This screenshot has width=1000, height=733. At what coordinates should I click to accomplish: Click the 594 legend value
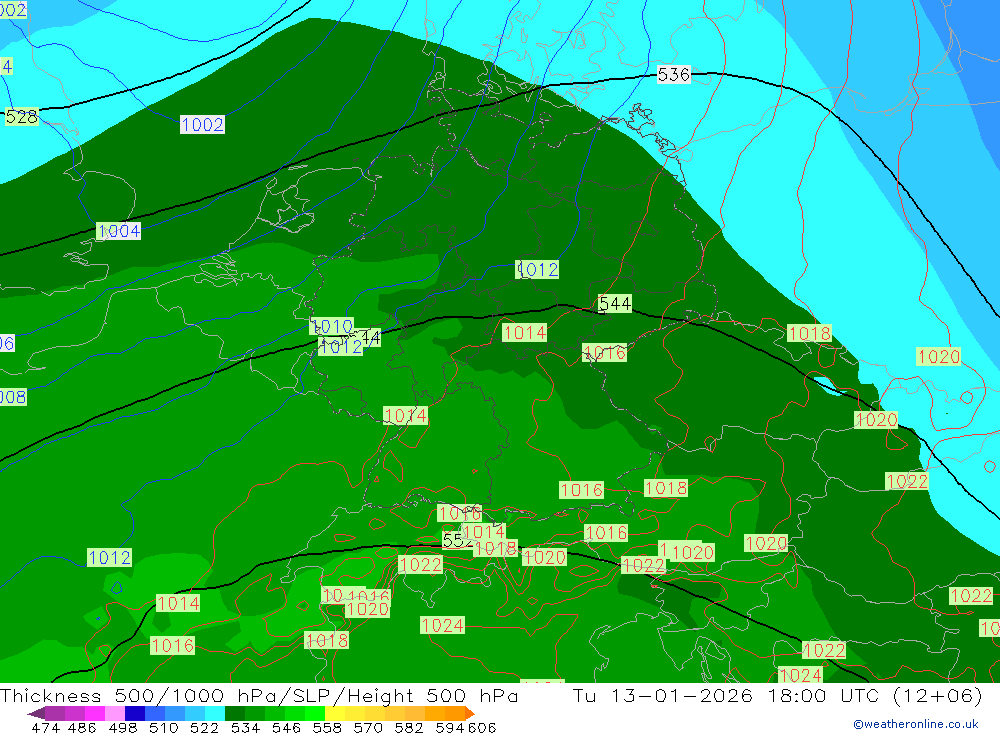[450, 727]
